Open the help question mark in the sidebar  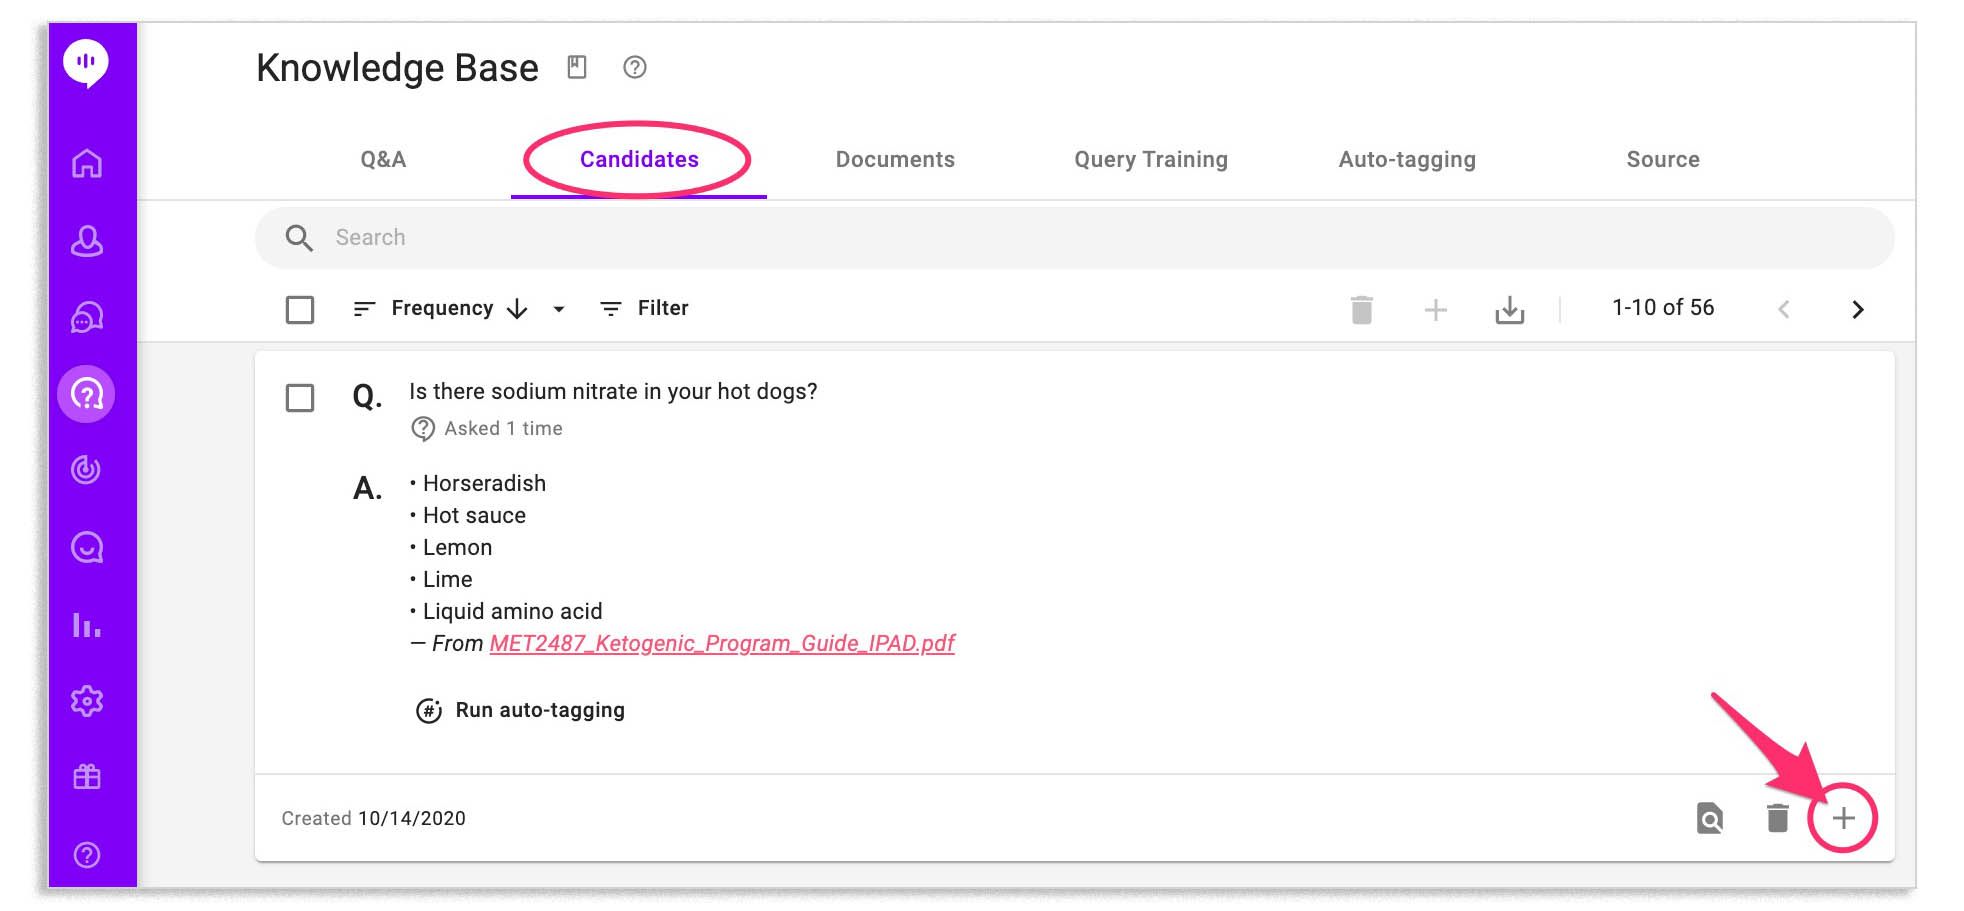[87, 855]
